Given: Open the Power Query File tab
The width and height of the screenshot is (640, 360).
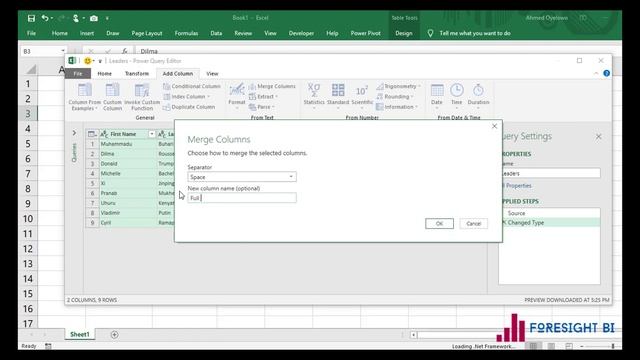Looking at the screenshot, I should click(x=78, y=73).
